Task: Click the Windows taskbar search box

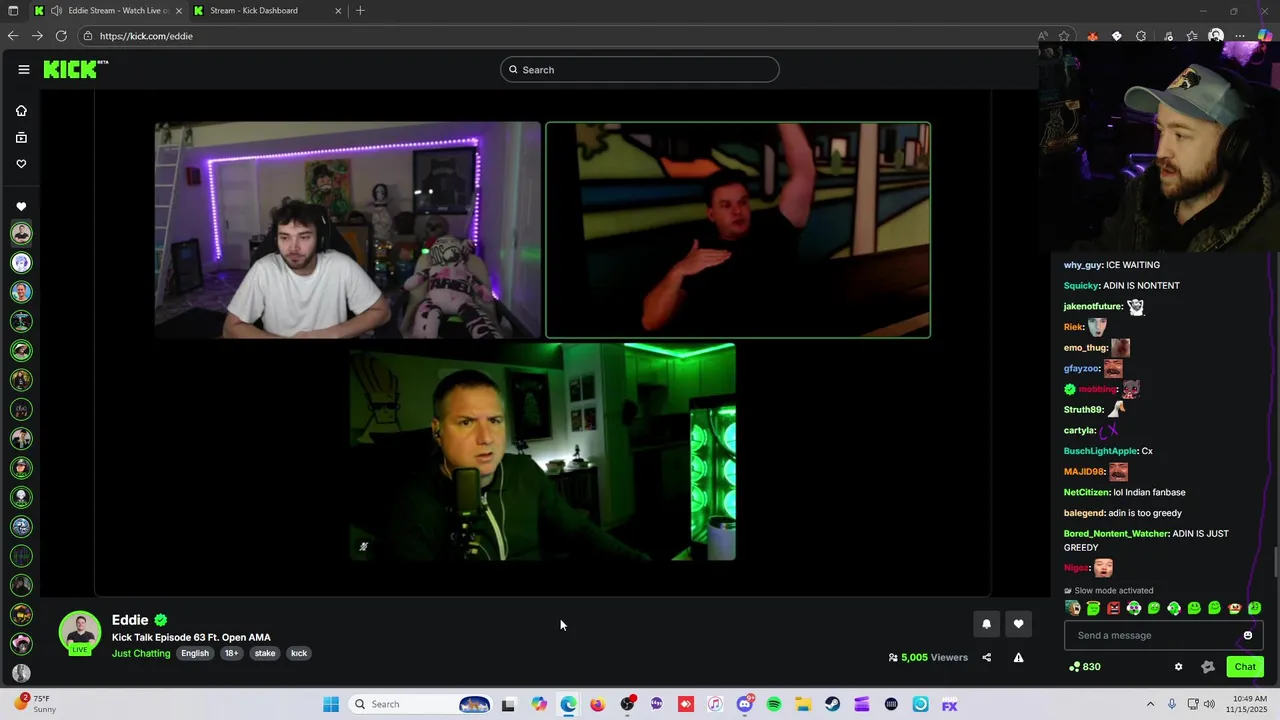Action: click(x=420, y=704)
